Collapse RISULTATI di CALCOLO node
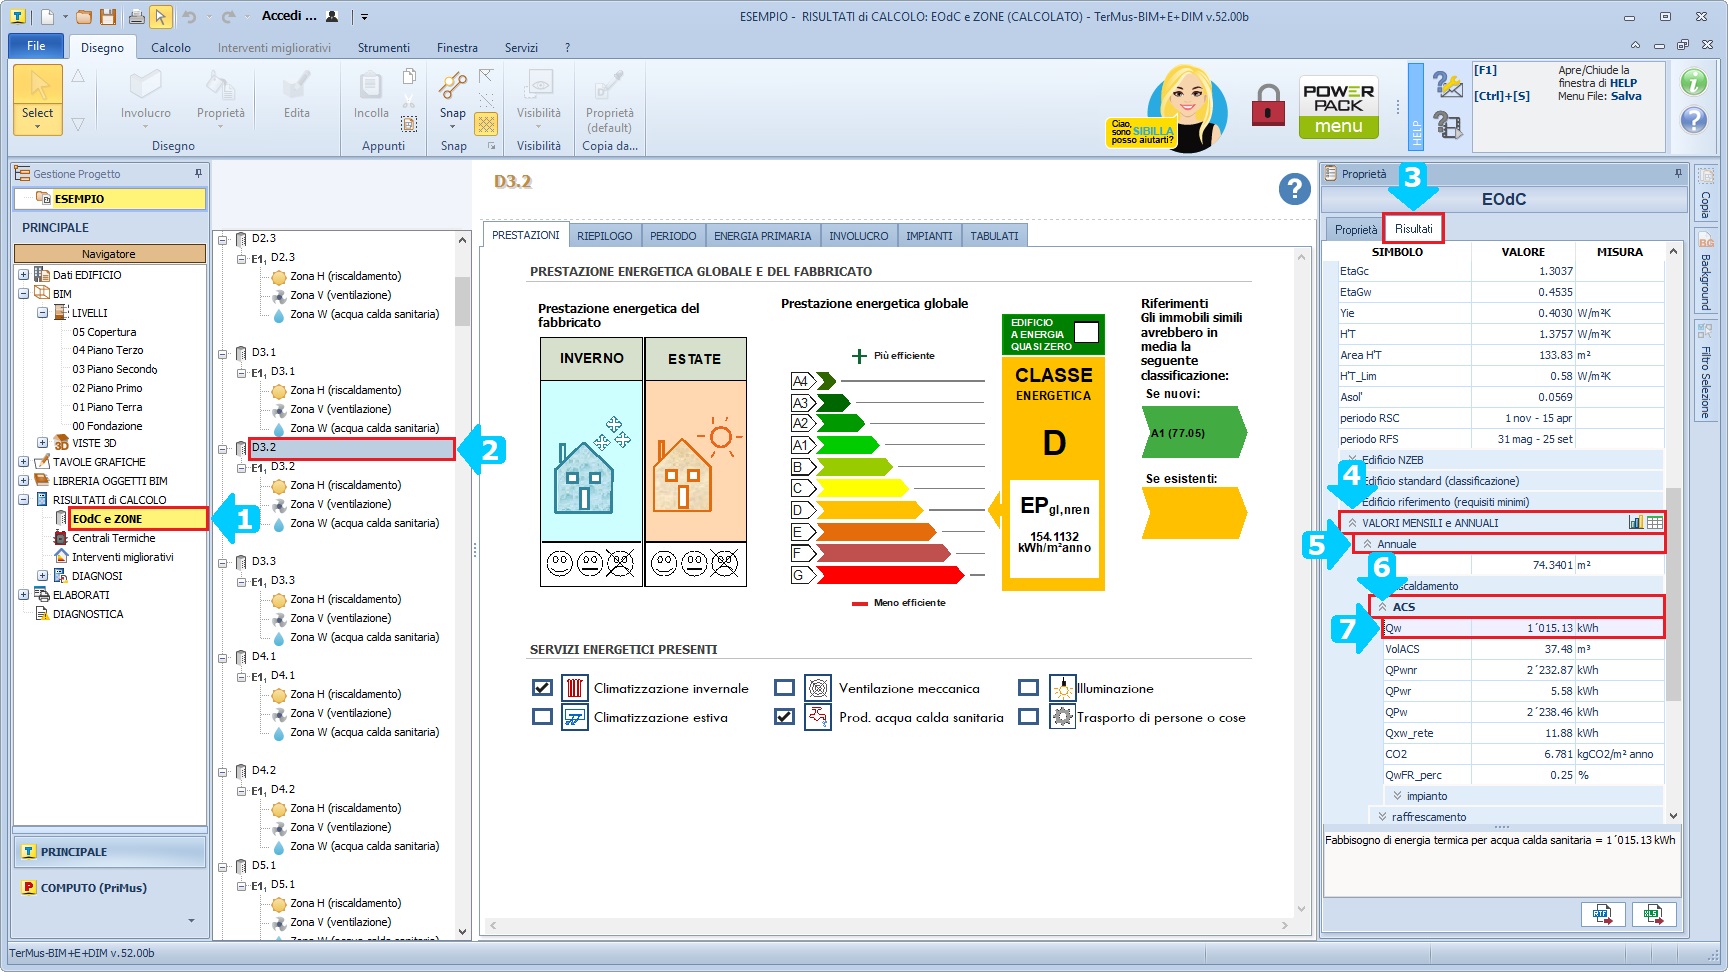The width and height of the screenshot is (1728, 972). [23, 500]
